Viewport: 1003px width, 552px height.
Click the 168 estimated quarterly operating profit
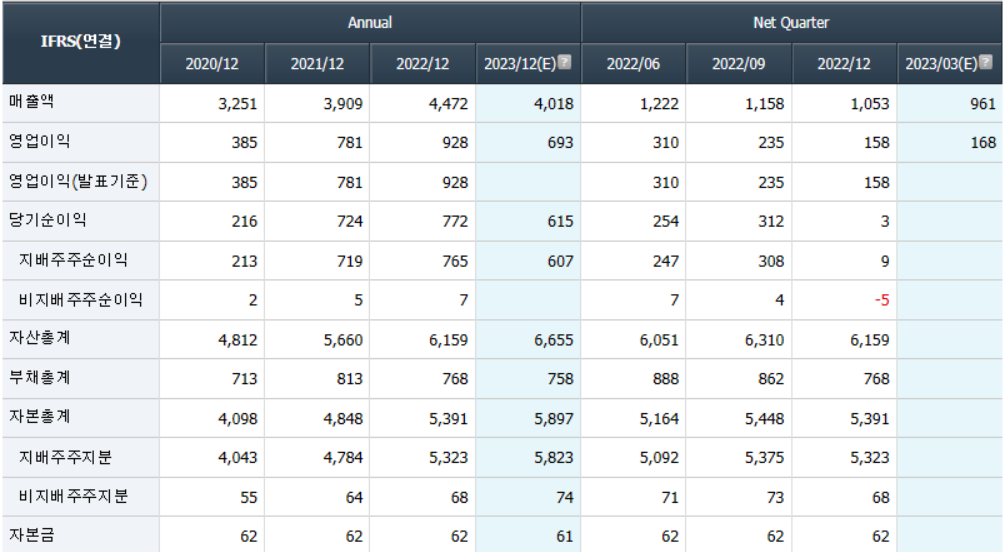(x=983, y=143)
